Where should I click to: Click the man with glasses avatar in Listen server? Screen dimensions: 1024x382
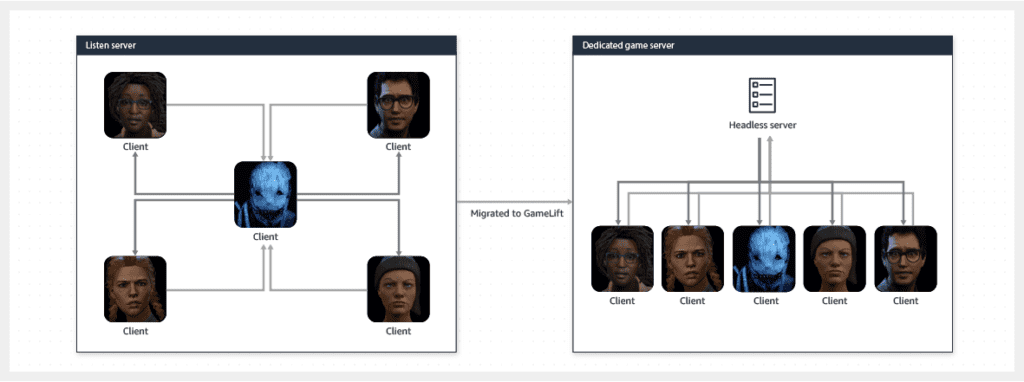click(x=398, y=105)
